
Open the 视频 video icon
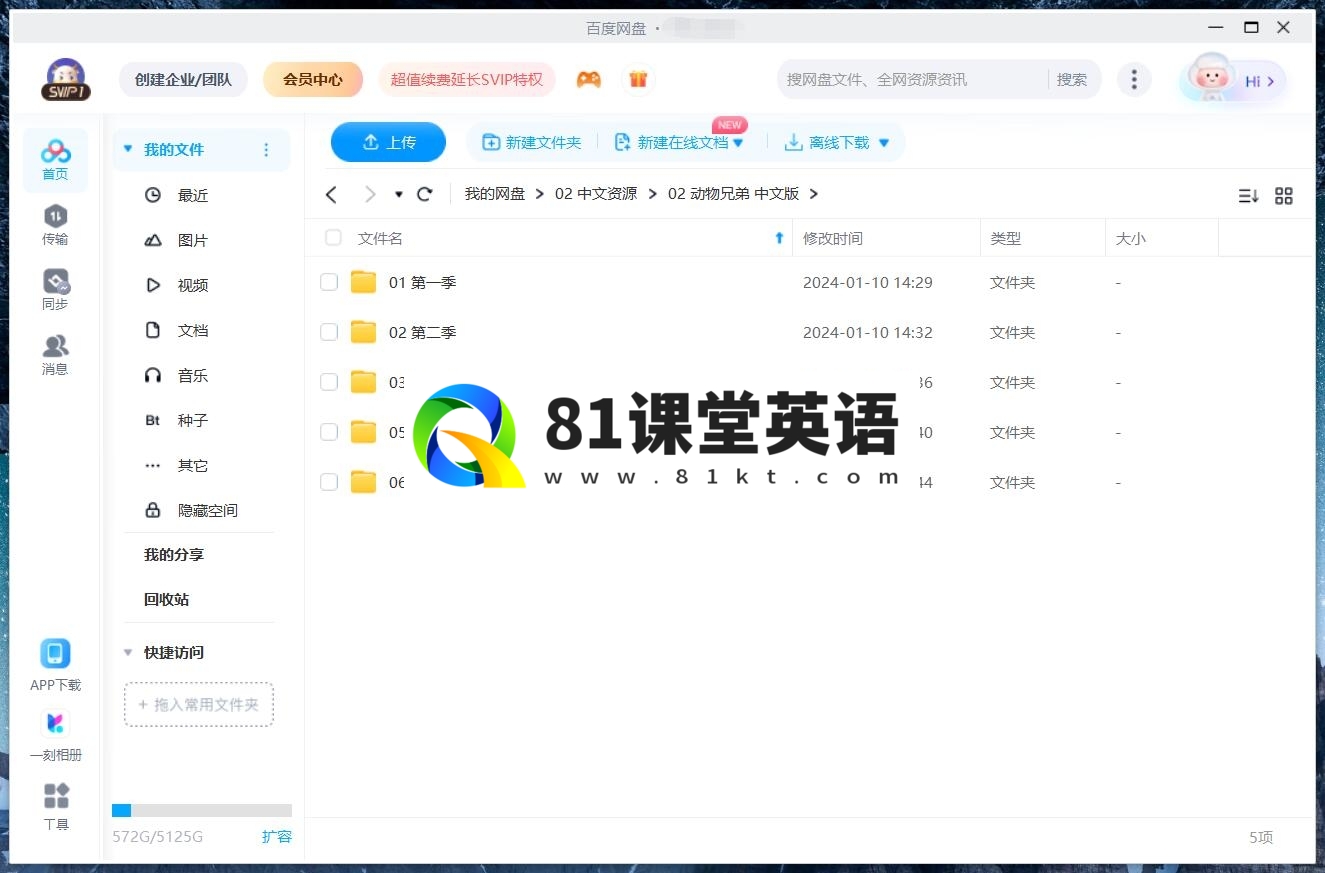tap(153, 285)
